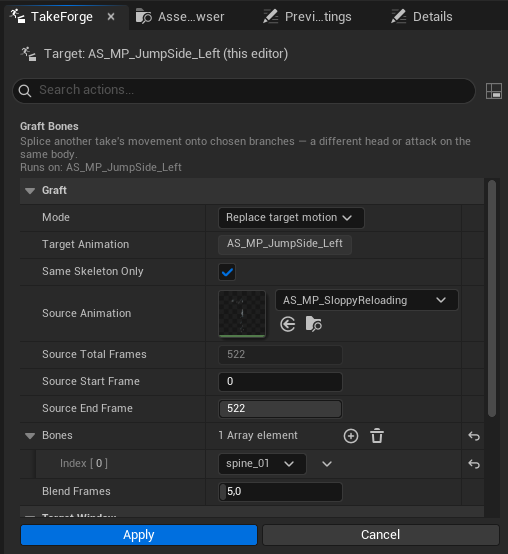508x554 pixels.
Task: Switch to the Asset Browser tab
Action: pos(180,17)
